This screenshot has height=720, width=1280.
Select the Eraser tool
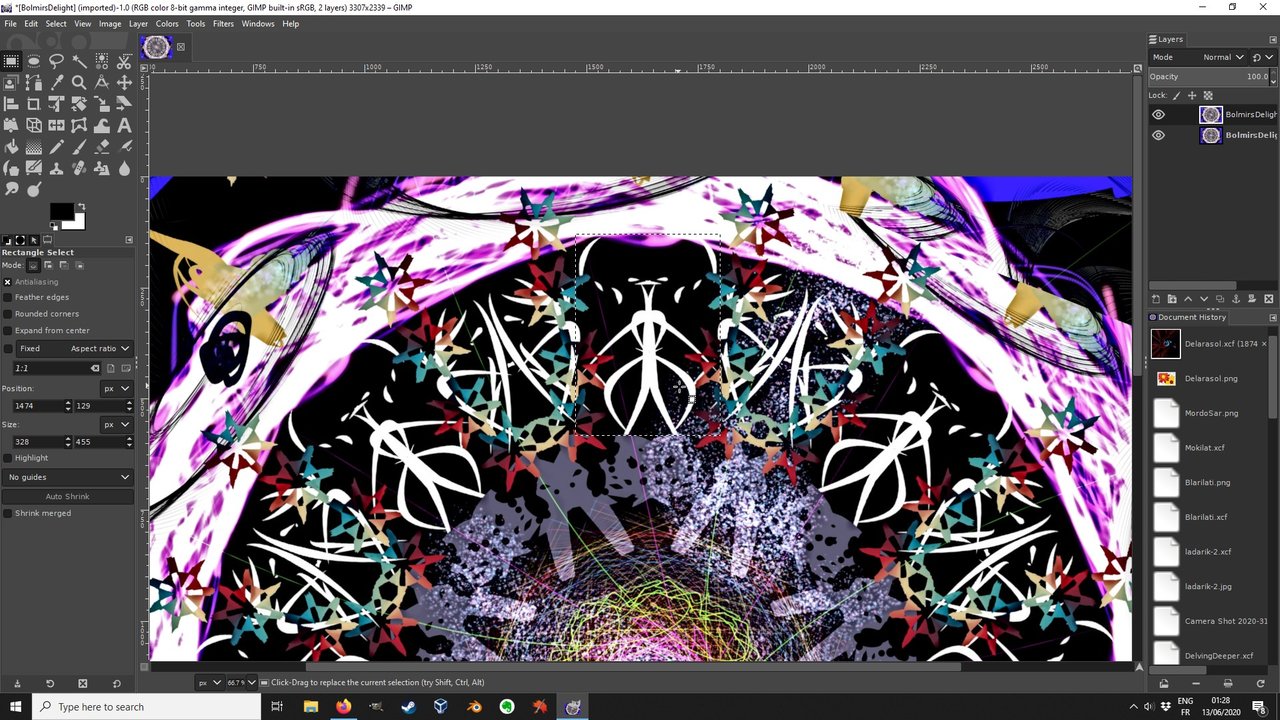(102, 147)
